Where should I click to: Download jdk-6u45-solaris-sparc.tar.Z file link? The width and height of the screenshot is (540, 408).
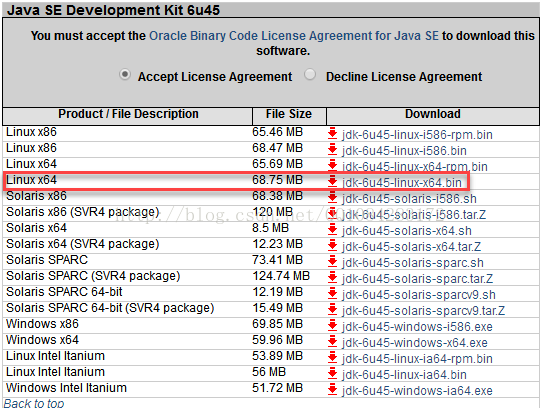pyautogui.click(x=417, y=279)
